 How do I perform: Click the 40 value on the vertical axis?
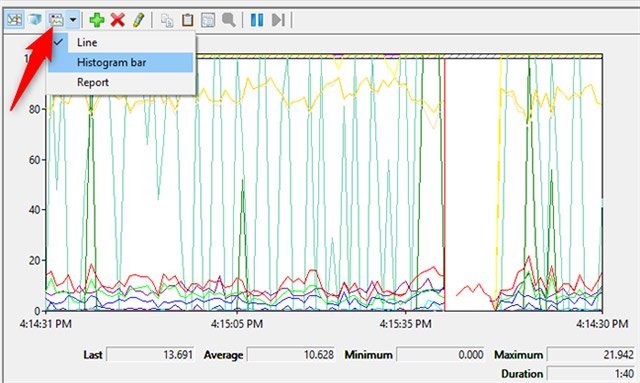(x=34, y=210)
